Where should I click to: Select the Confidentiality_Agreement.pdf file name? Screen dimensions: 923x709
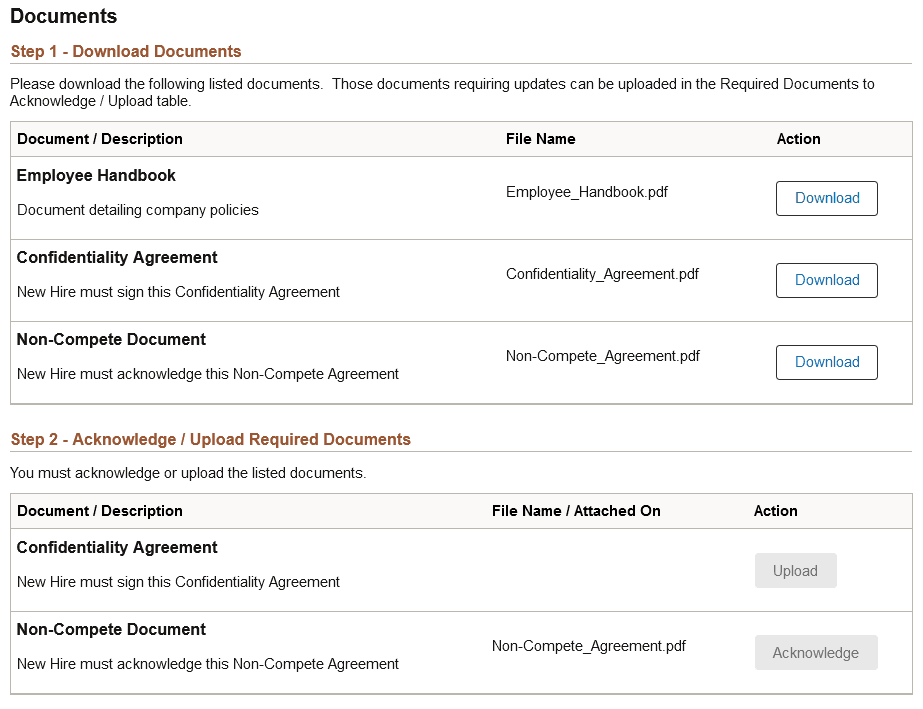[601, 274]
